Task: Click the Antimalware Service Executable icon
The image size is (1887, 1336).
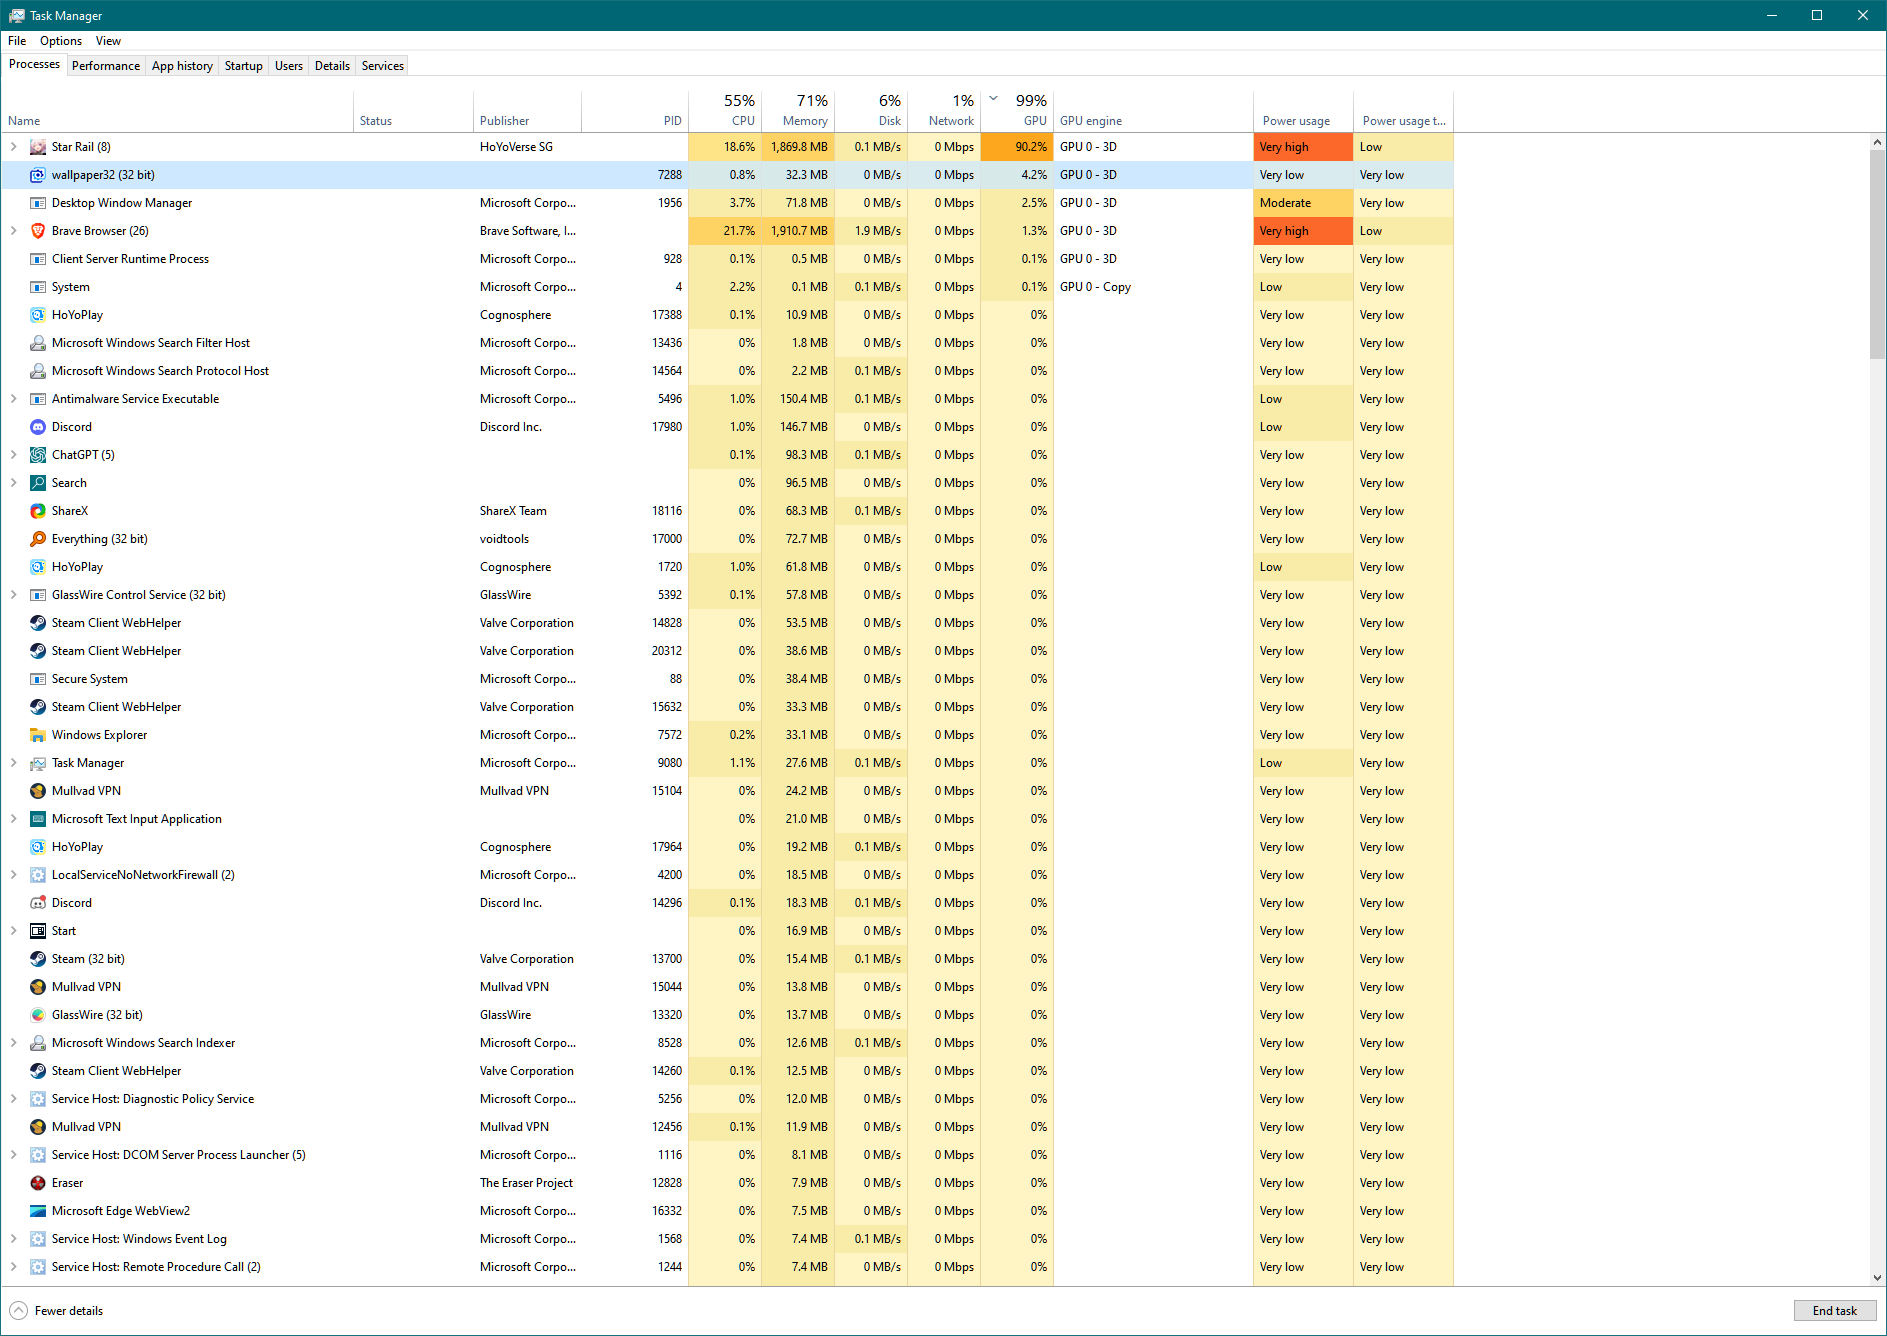Action: tap(38, 399)
